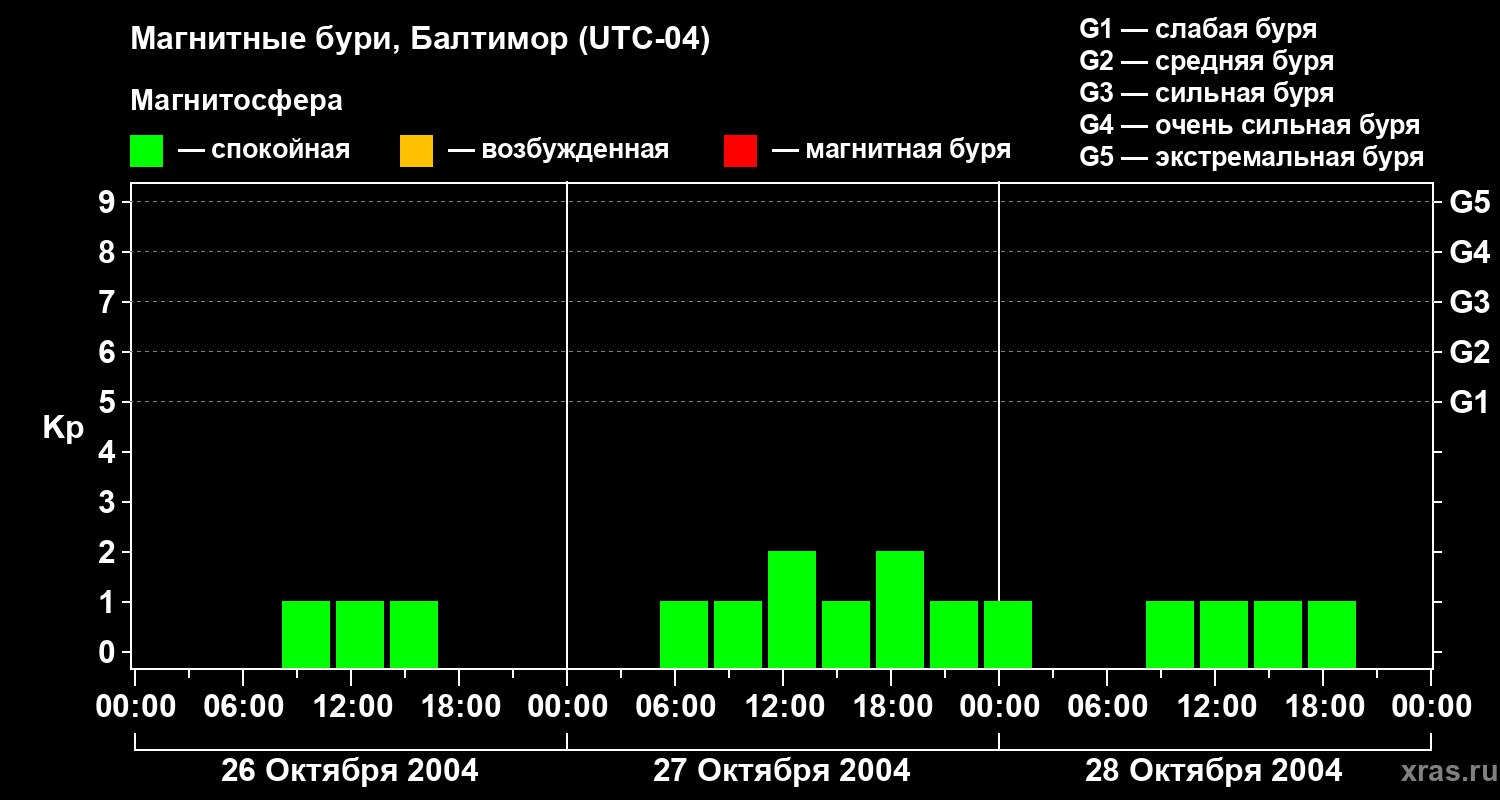Click 'G3 — сильная буря' description
Image resolution: width=1500 pixels, height=800 pixels.
click(x=1206, y=93)
